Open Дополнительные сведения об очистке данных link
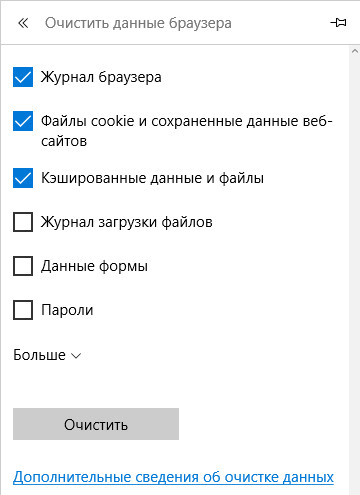 (x=173, y=477)
